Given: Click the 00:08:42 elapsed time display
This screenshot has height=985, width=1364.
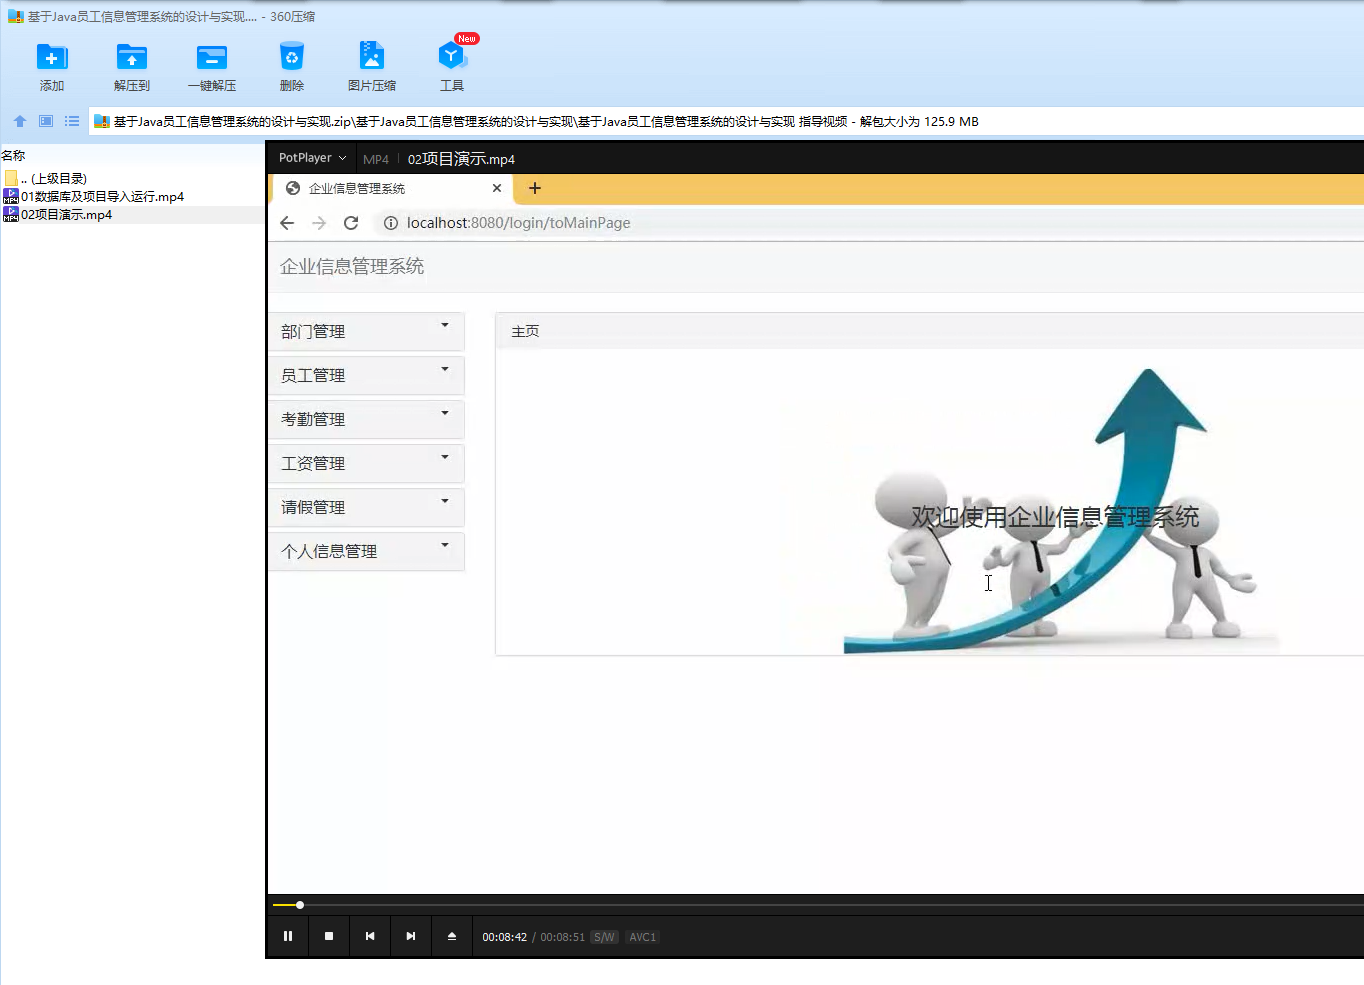Looking at the screenshot, I should [504, 938].
